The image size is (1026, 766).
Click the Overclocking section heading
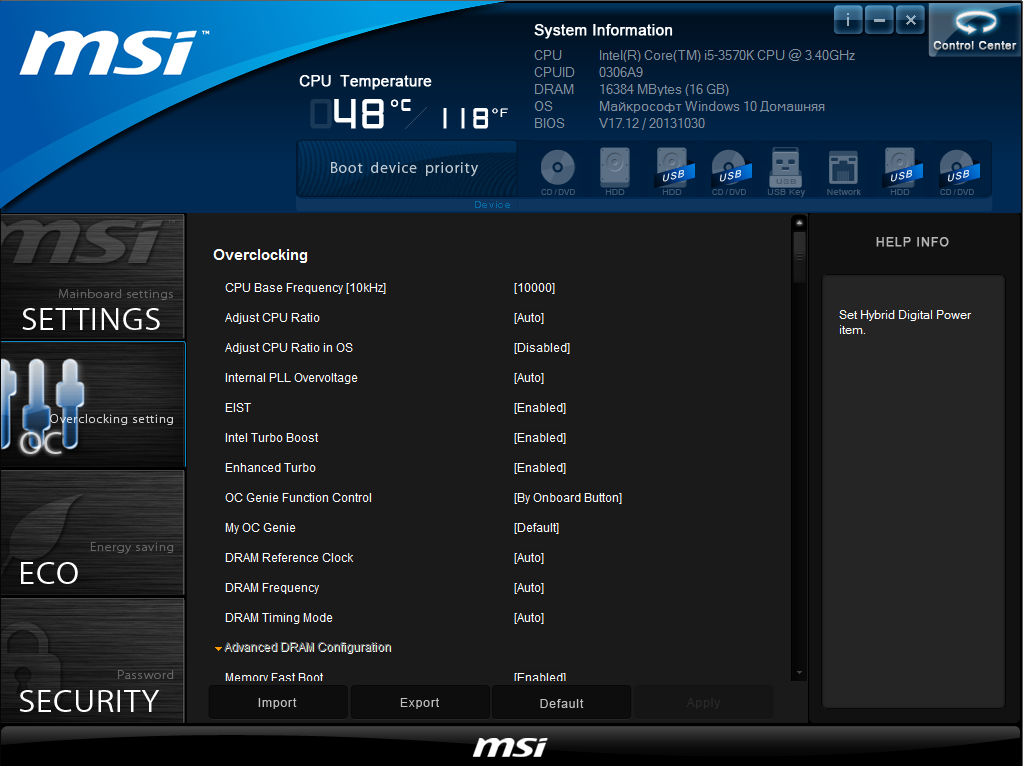click(260, 255)
